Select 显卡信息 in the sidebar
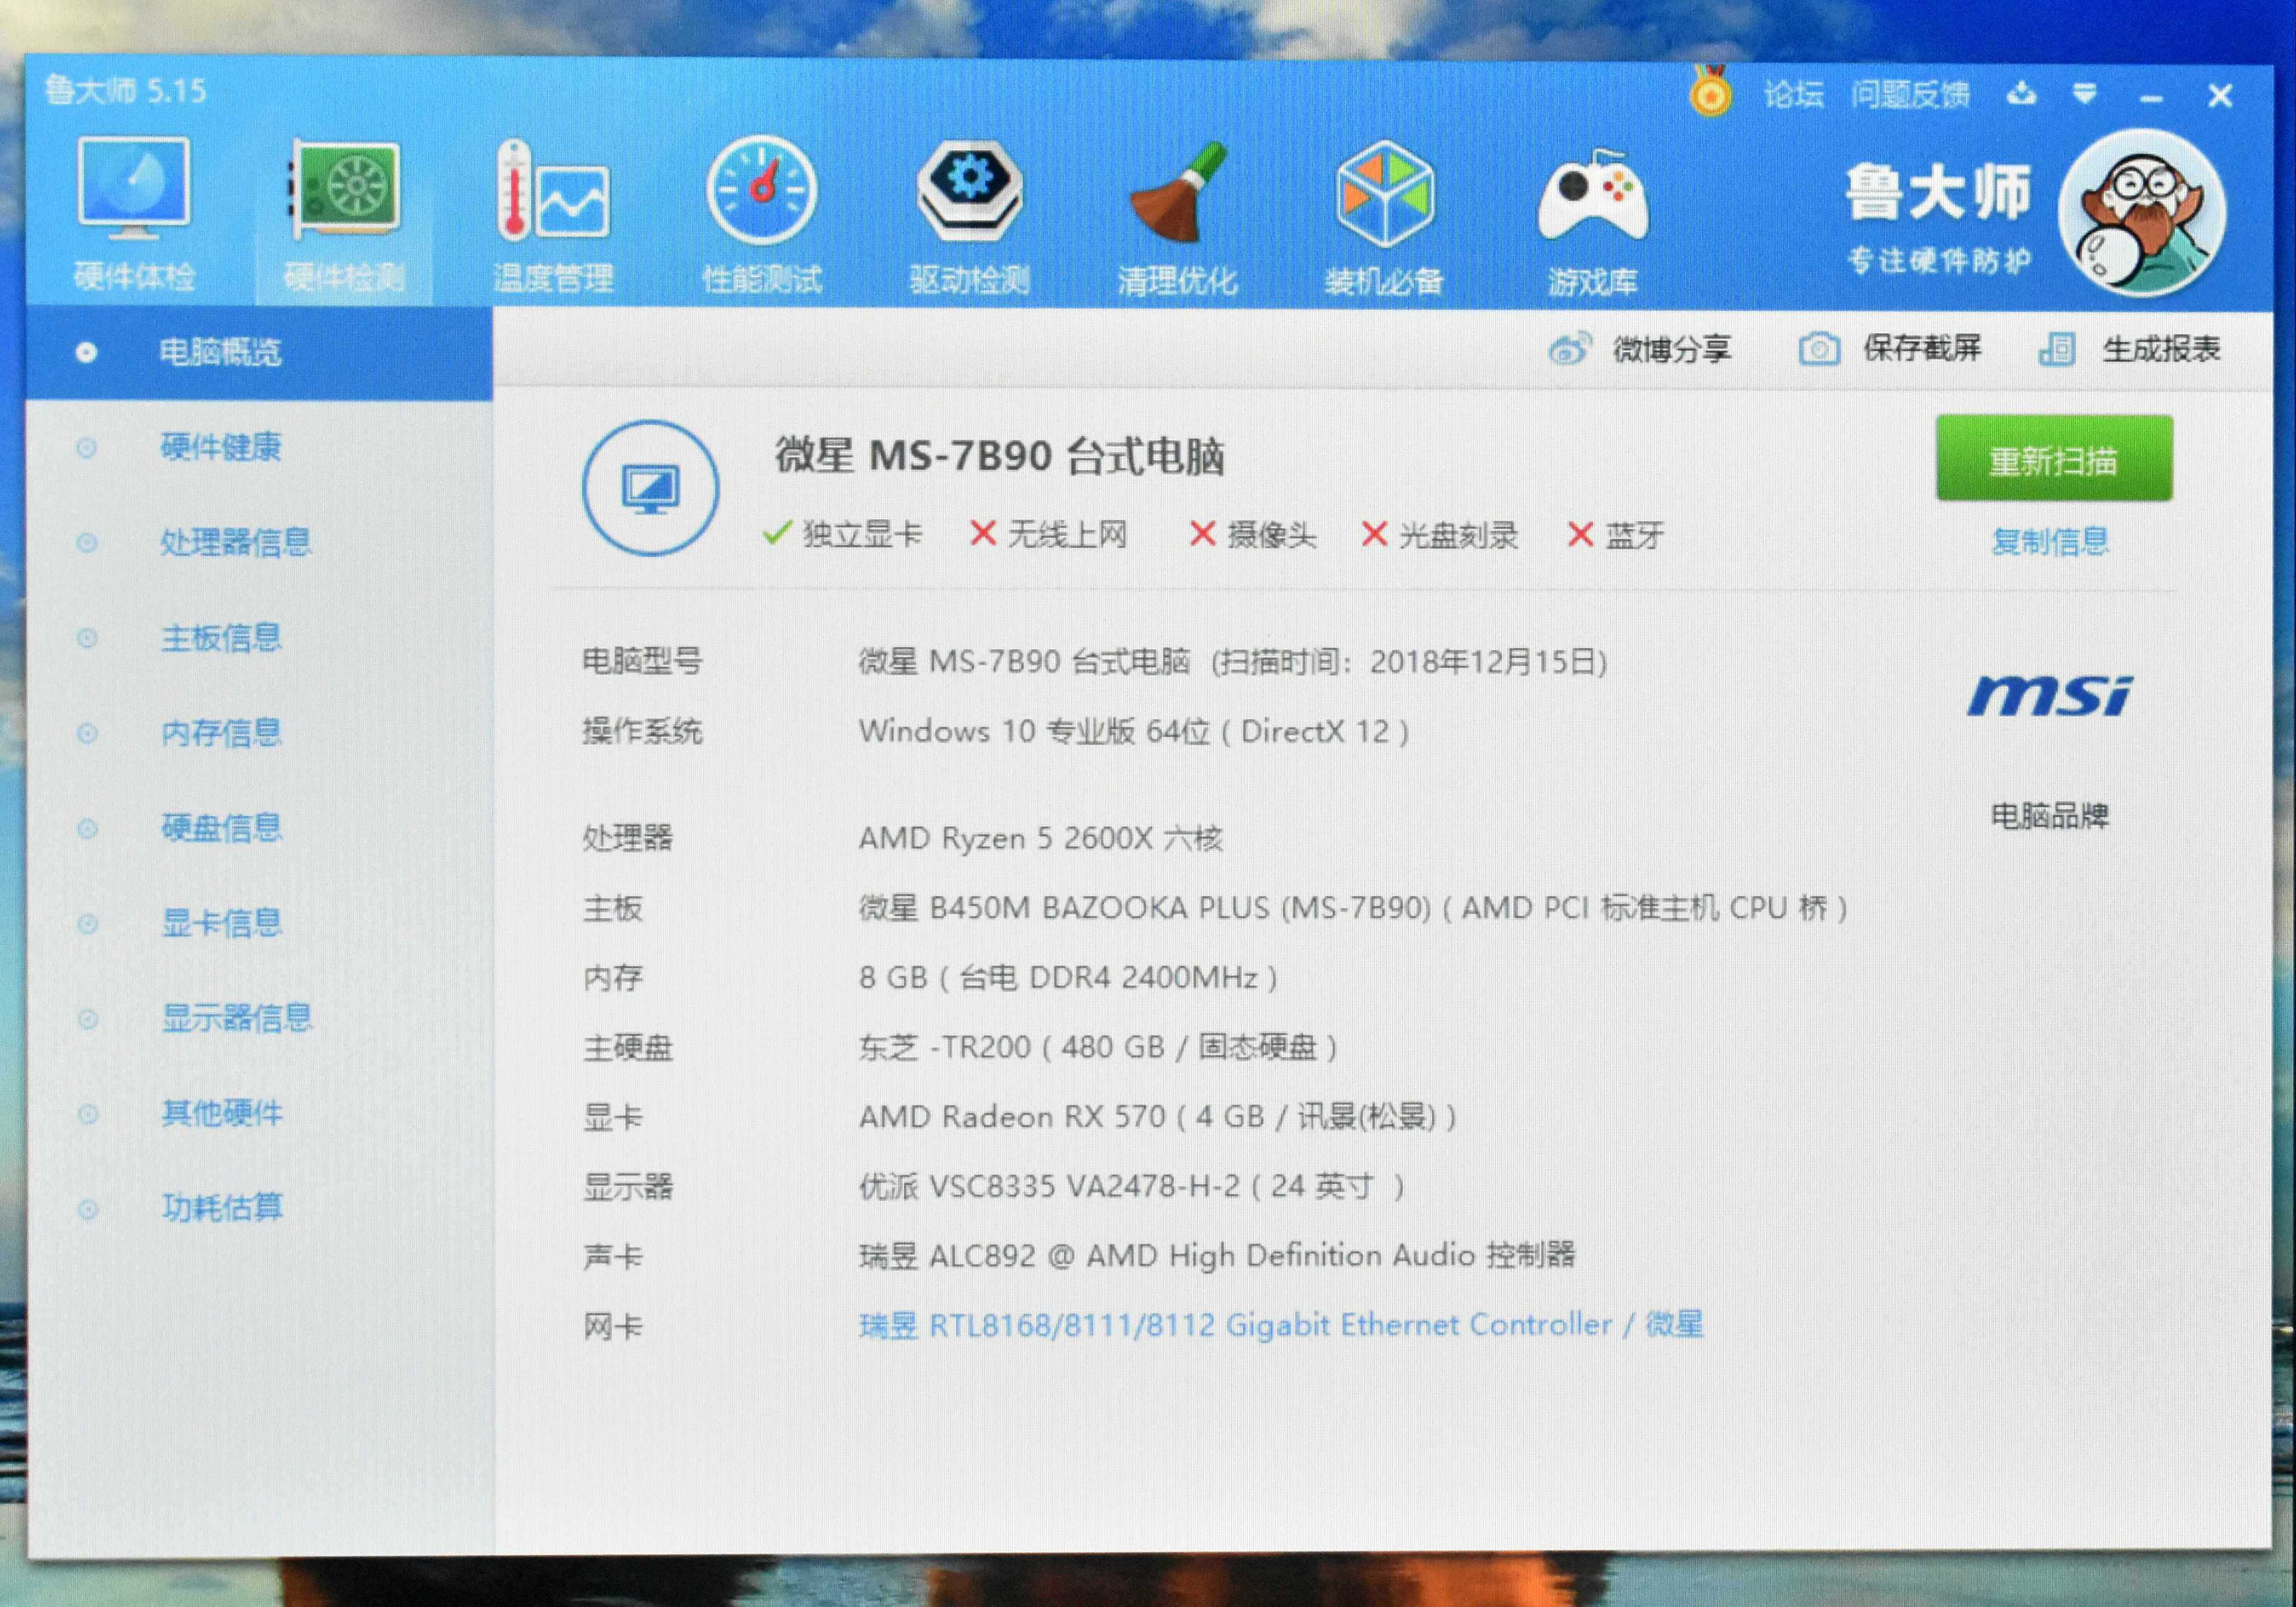 point(221,922)
